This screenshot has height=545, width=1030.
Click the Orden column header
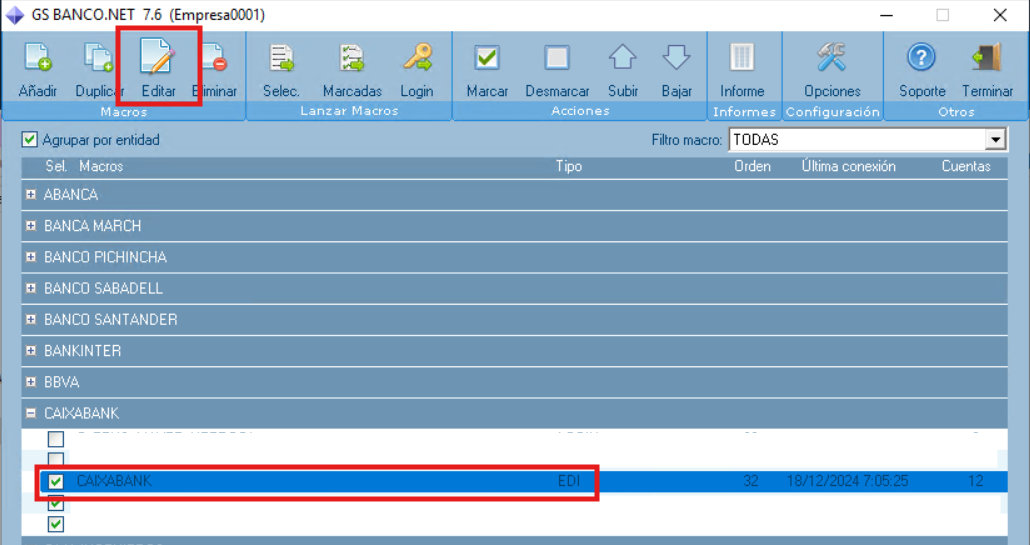pyautogui.click(x=752, y=166)
